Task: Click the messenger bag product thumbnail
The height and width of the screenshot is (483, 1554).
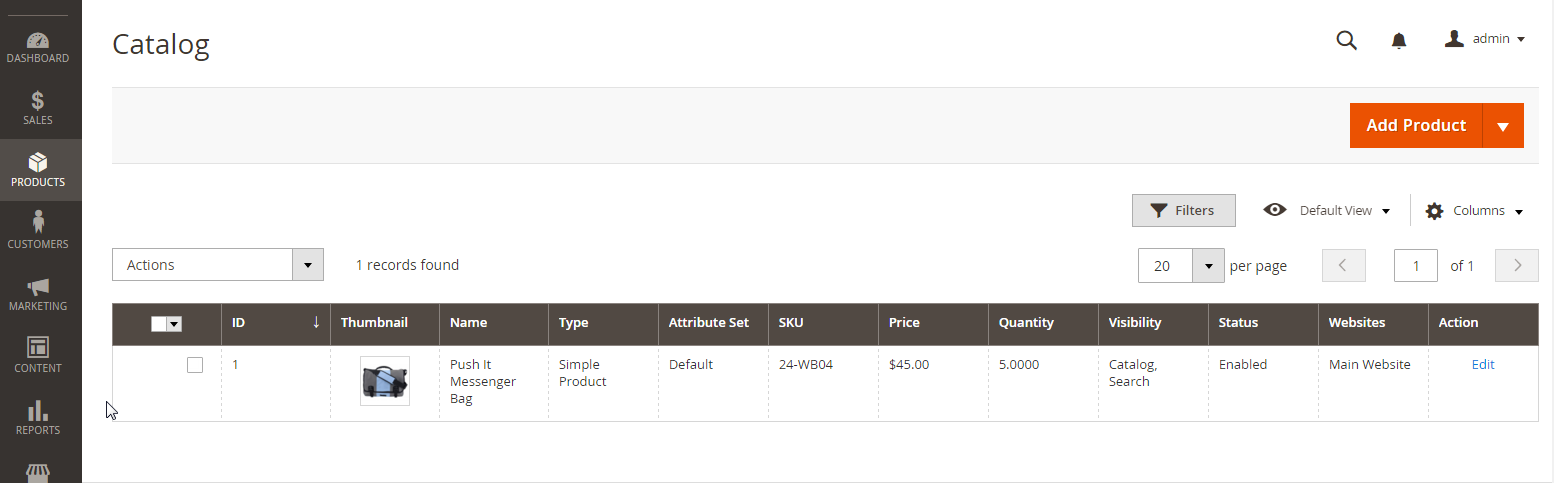Action: coord(385,381)
